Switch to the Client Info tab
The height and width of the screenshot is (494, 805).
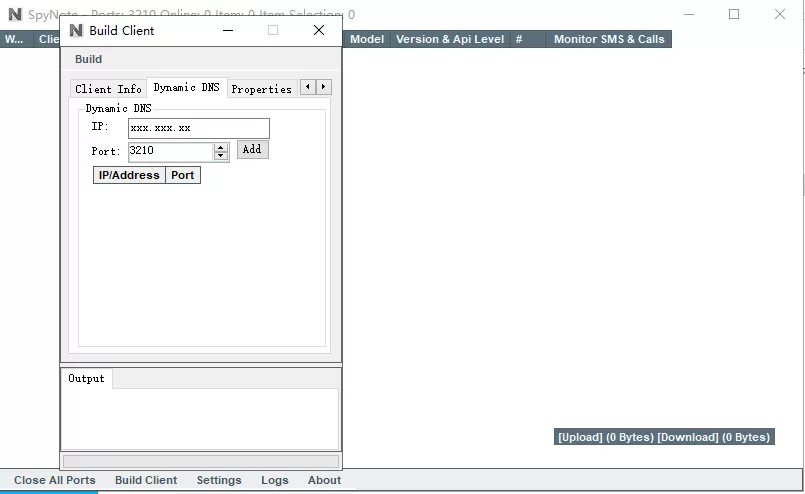coord(108,89)
